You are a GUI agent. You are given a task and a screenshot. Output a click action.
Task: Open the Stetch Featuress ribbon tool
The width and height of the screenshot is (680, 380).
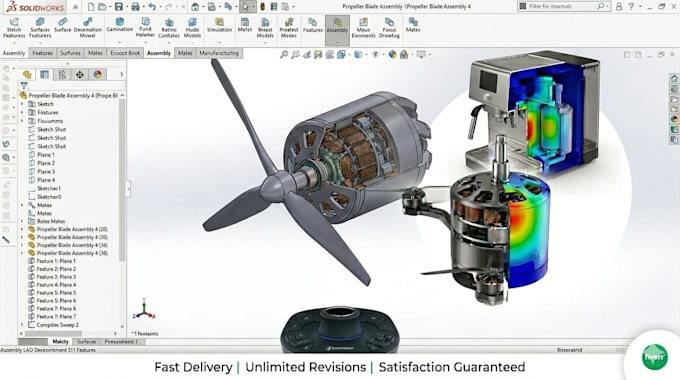pos(14,28)
